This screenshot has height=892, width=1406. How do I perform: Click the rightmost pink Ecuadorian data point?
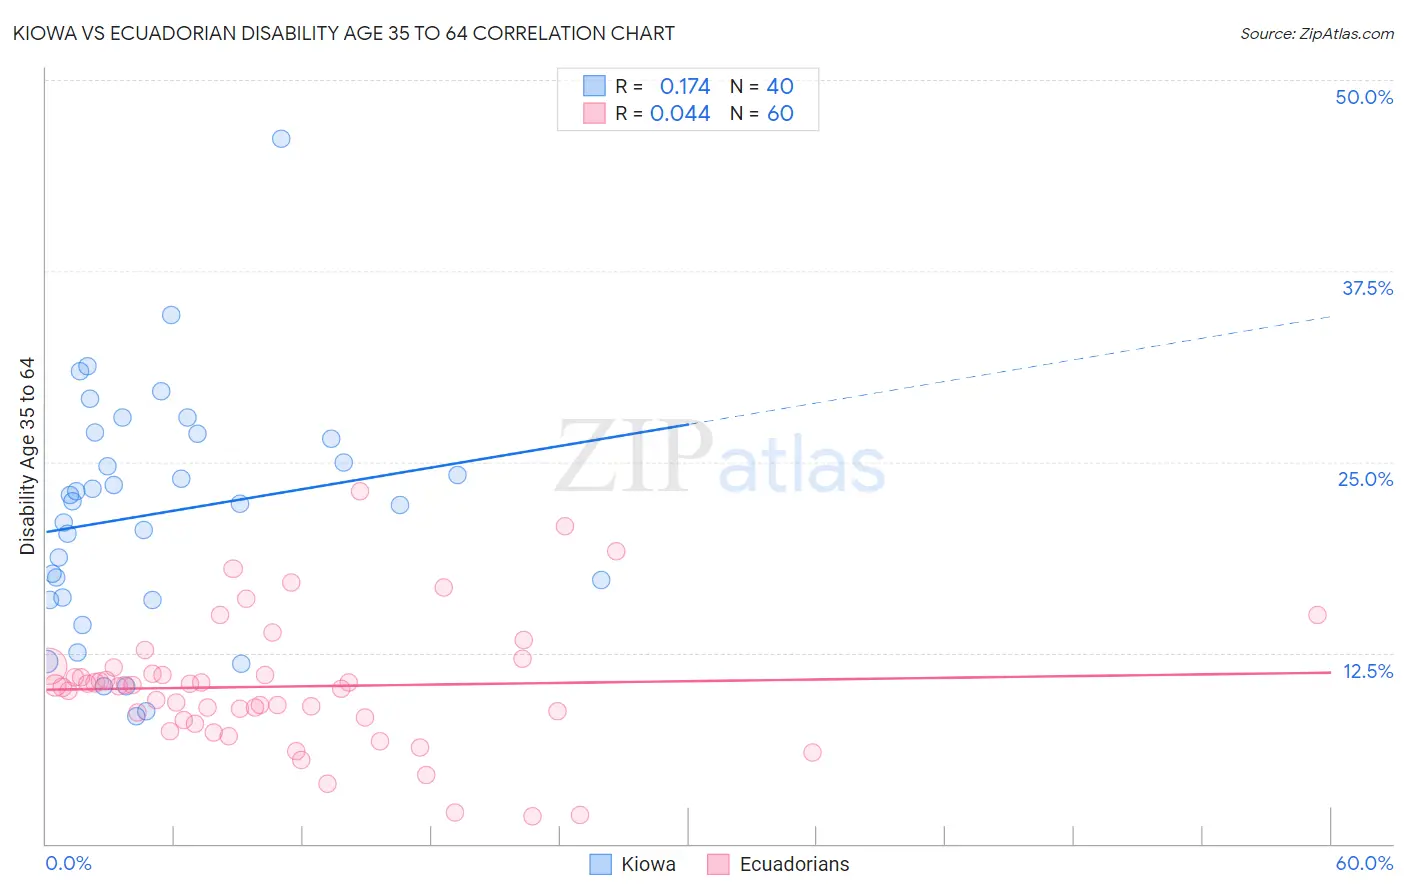click(x=1317, y=615)
